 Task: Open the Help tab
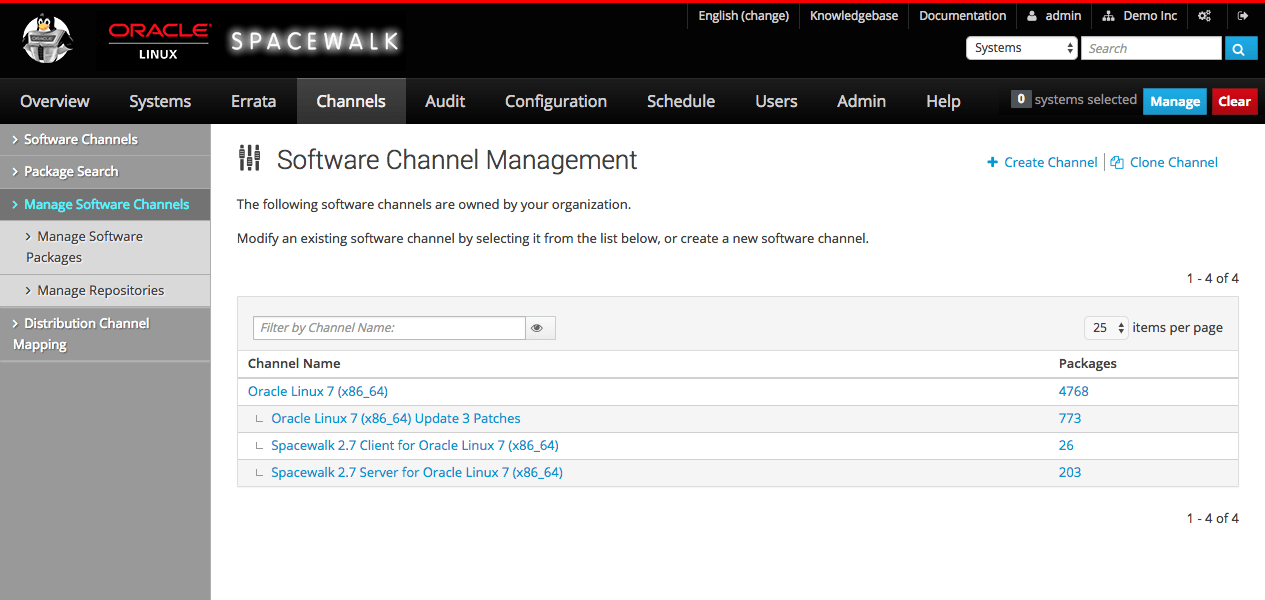click(943, 101)
